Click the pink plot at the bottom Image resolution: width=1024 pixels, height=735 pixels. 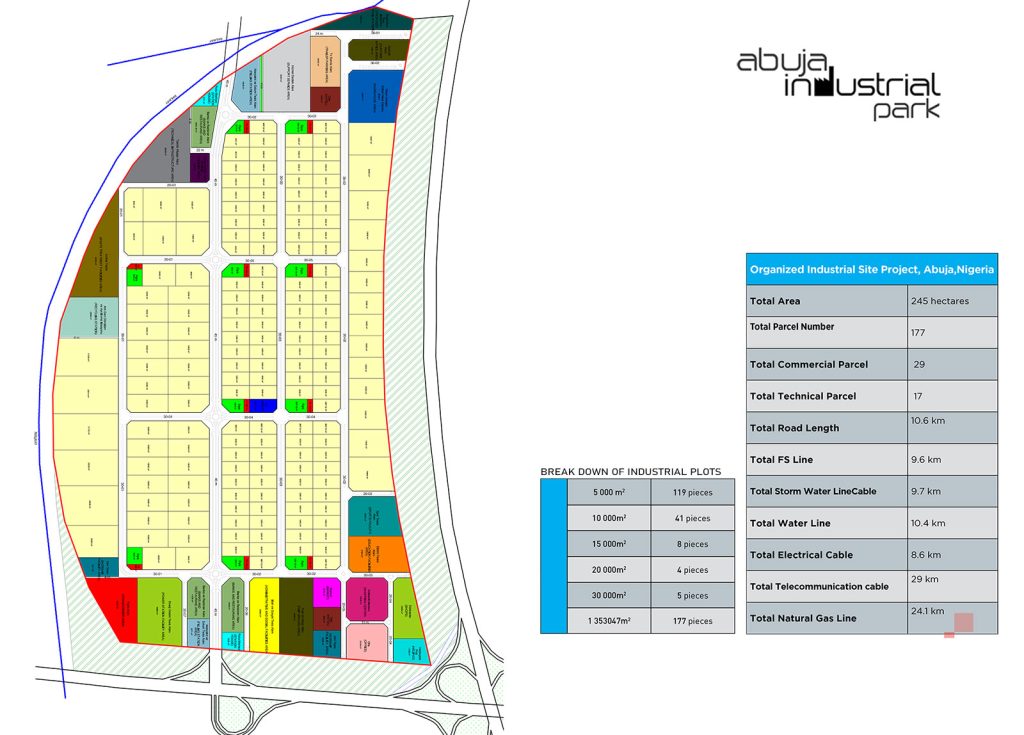tap(366, 643)
